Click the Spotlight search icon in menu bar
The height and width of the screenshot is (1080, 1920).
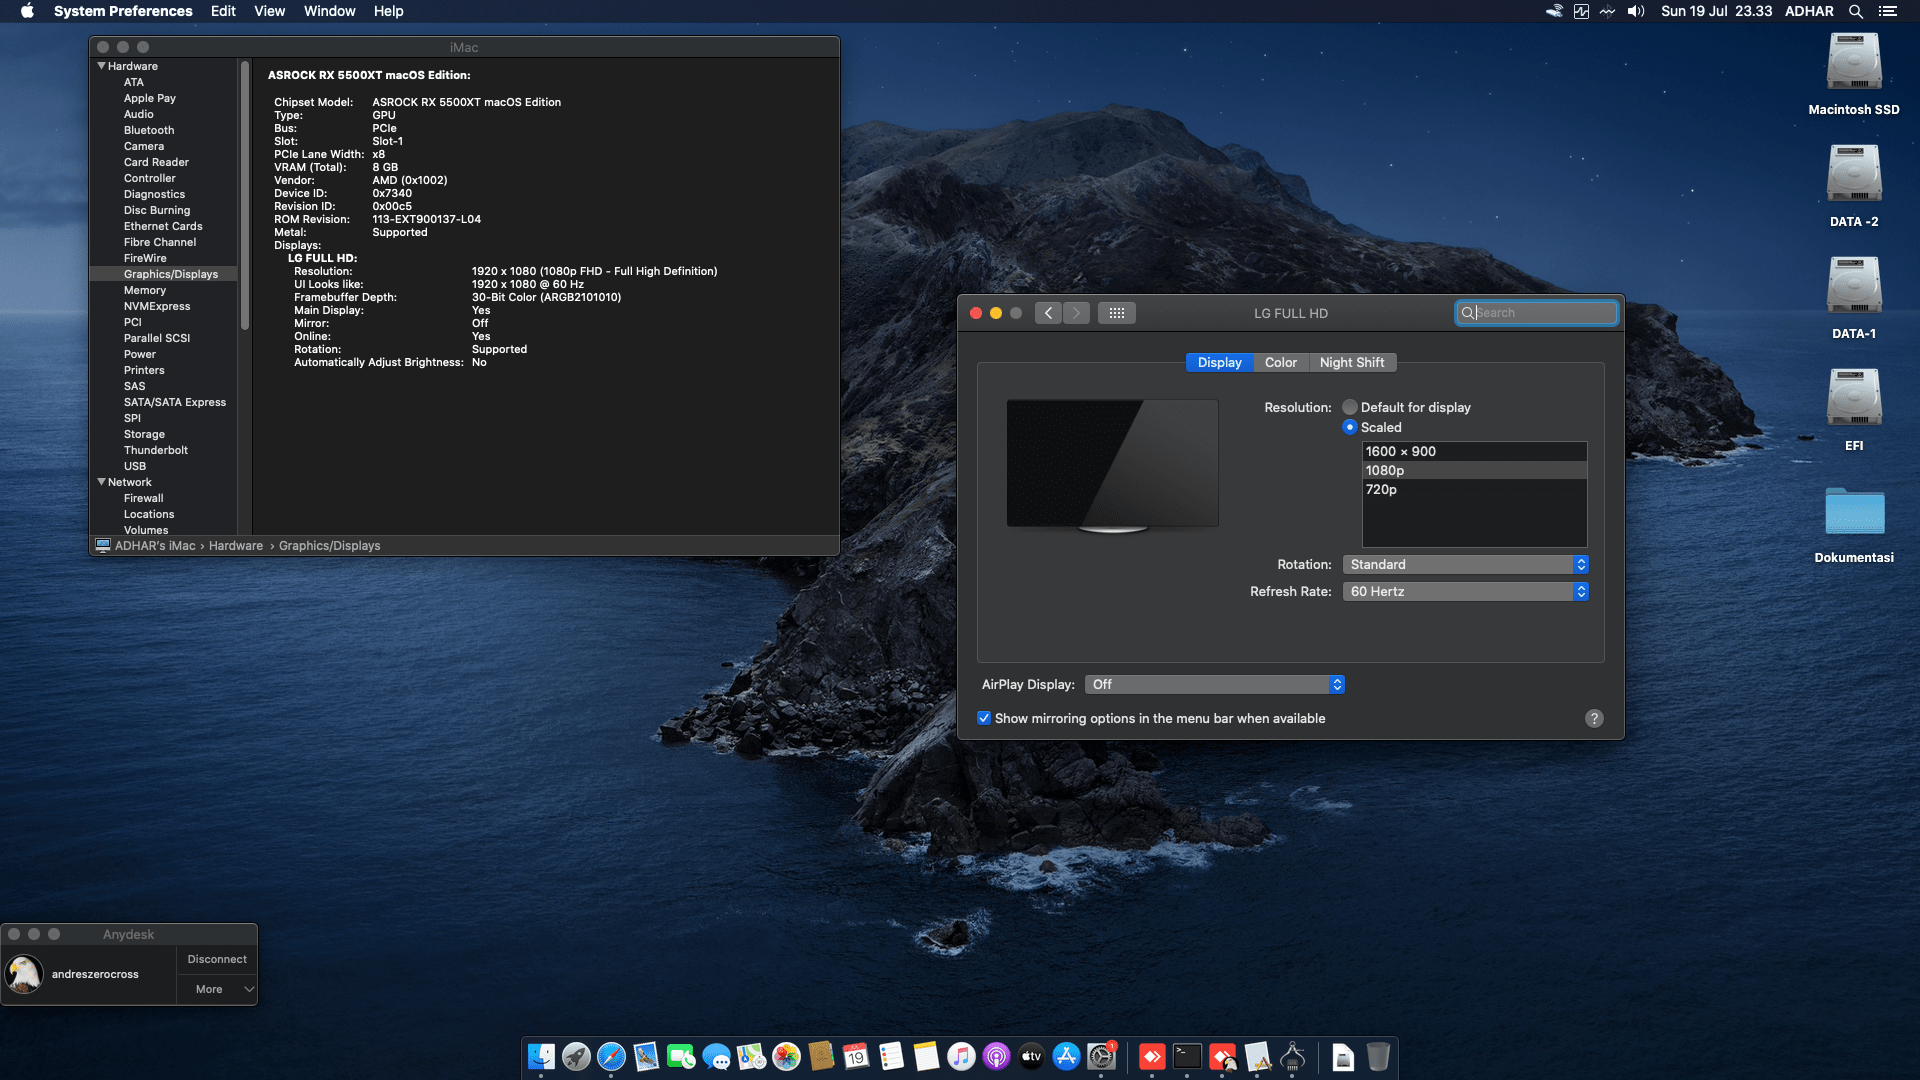(x=1856, y=11)
